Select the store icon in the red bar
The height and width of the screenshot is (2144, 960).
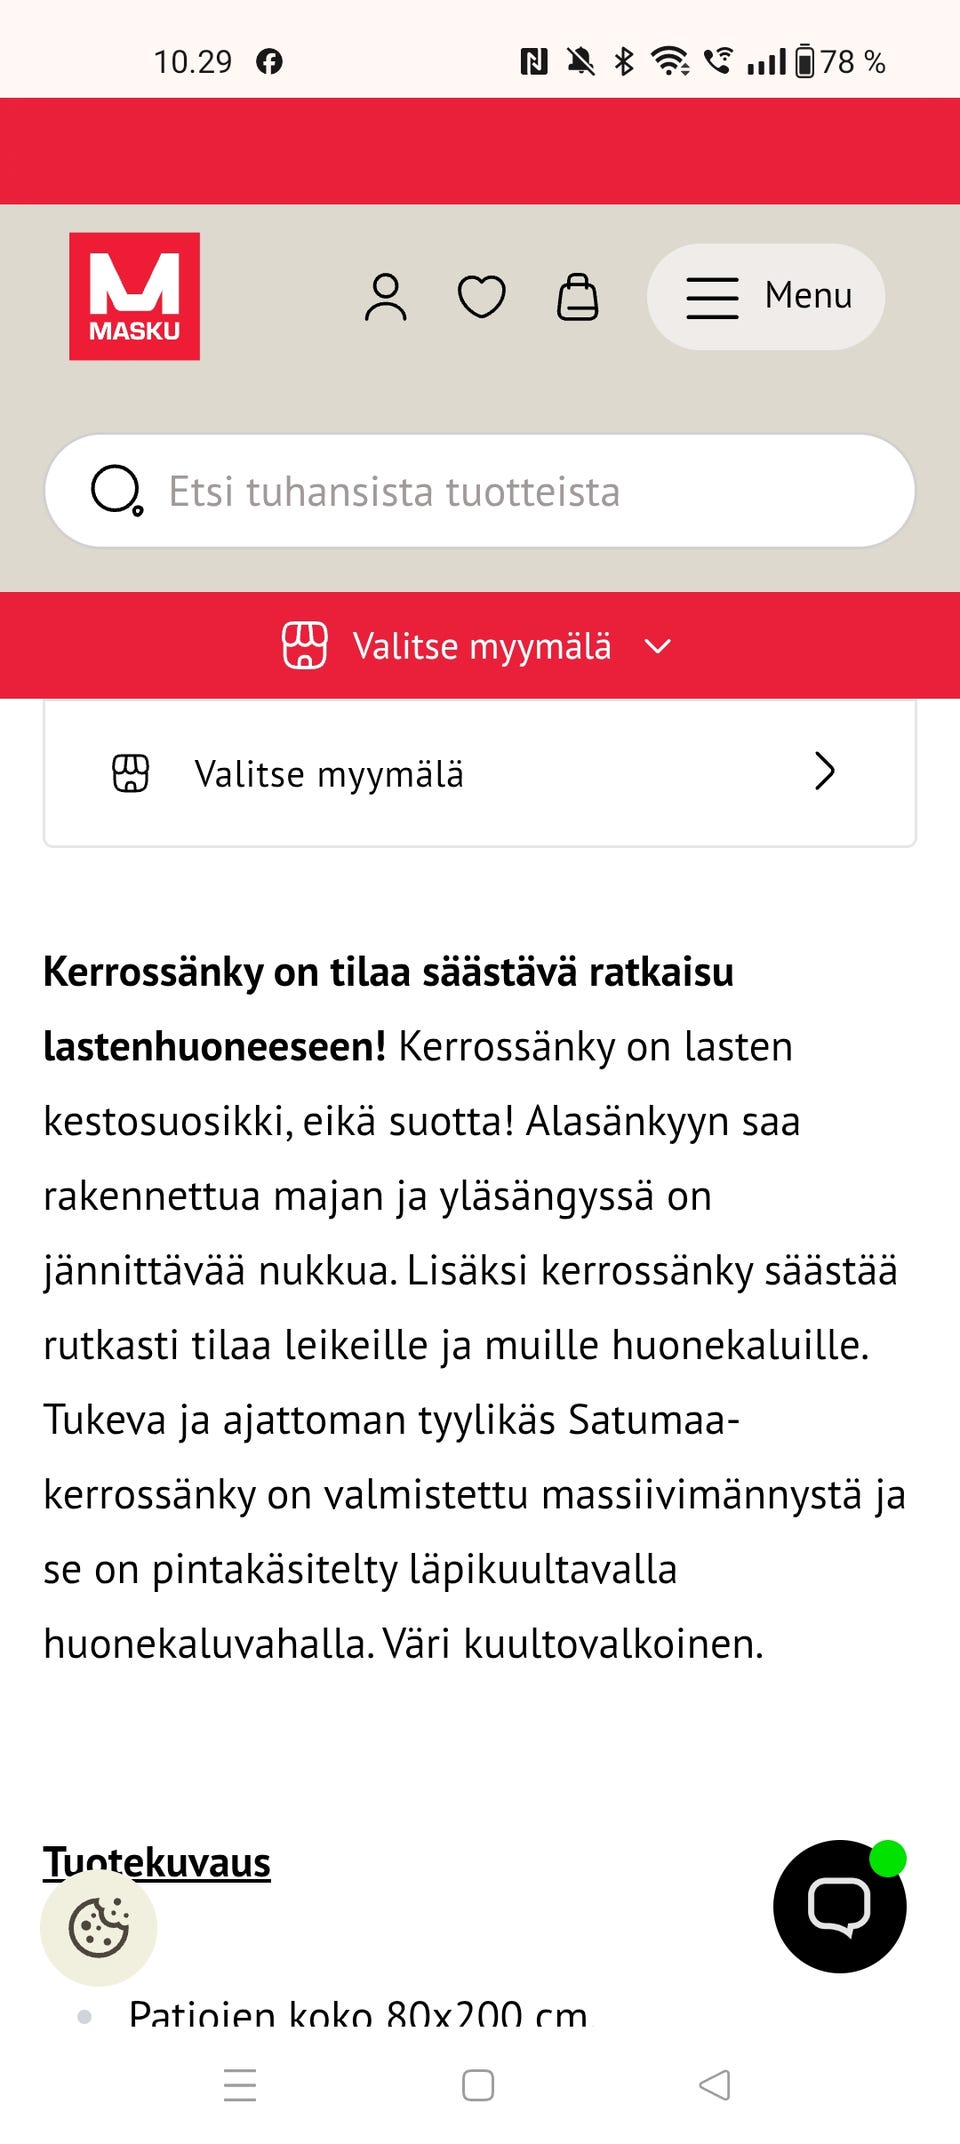tap(306, 646)
